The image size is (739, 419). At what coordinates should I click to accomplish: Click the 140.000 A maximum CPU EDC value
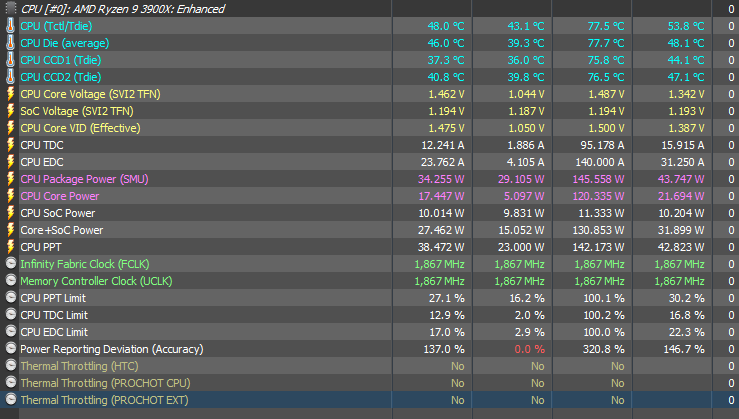pyautogui.click(x=600, y=162)
